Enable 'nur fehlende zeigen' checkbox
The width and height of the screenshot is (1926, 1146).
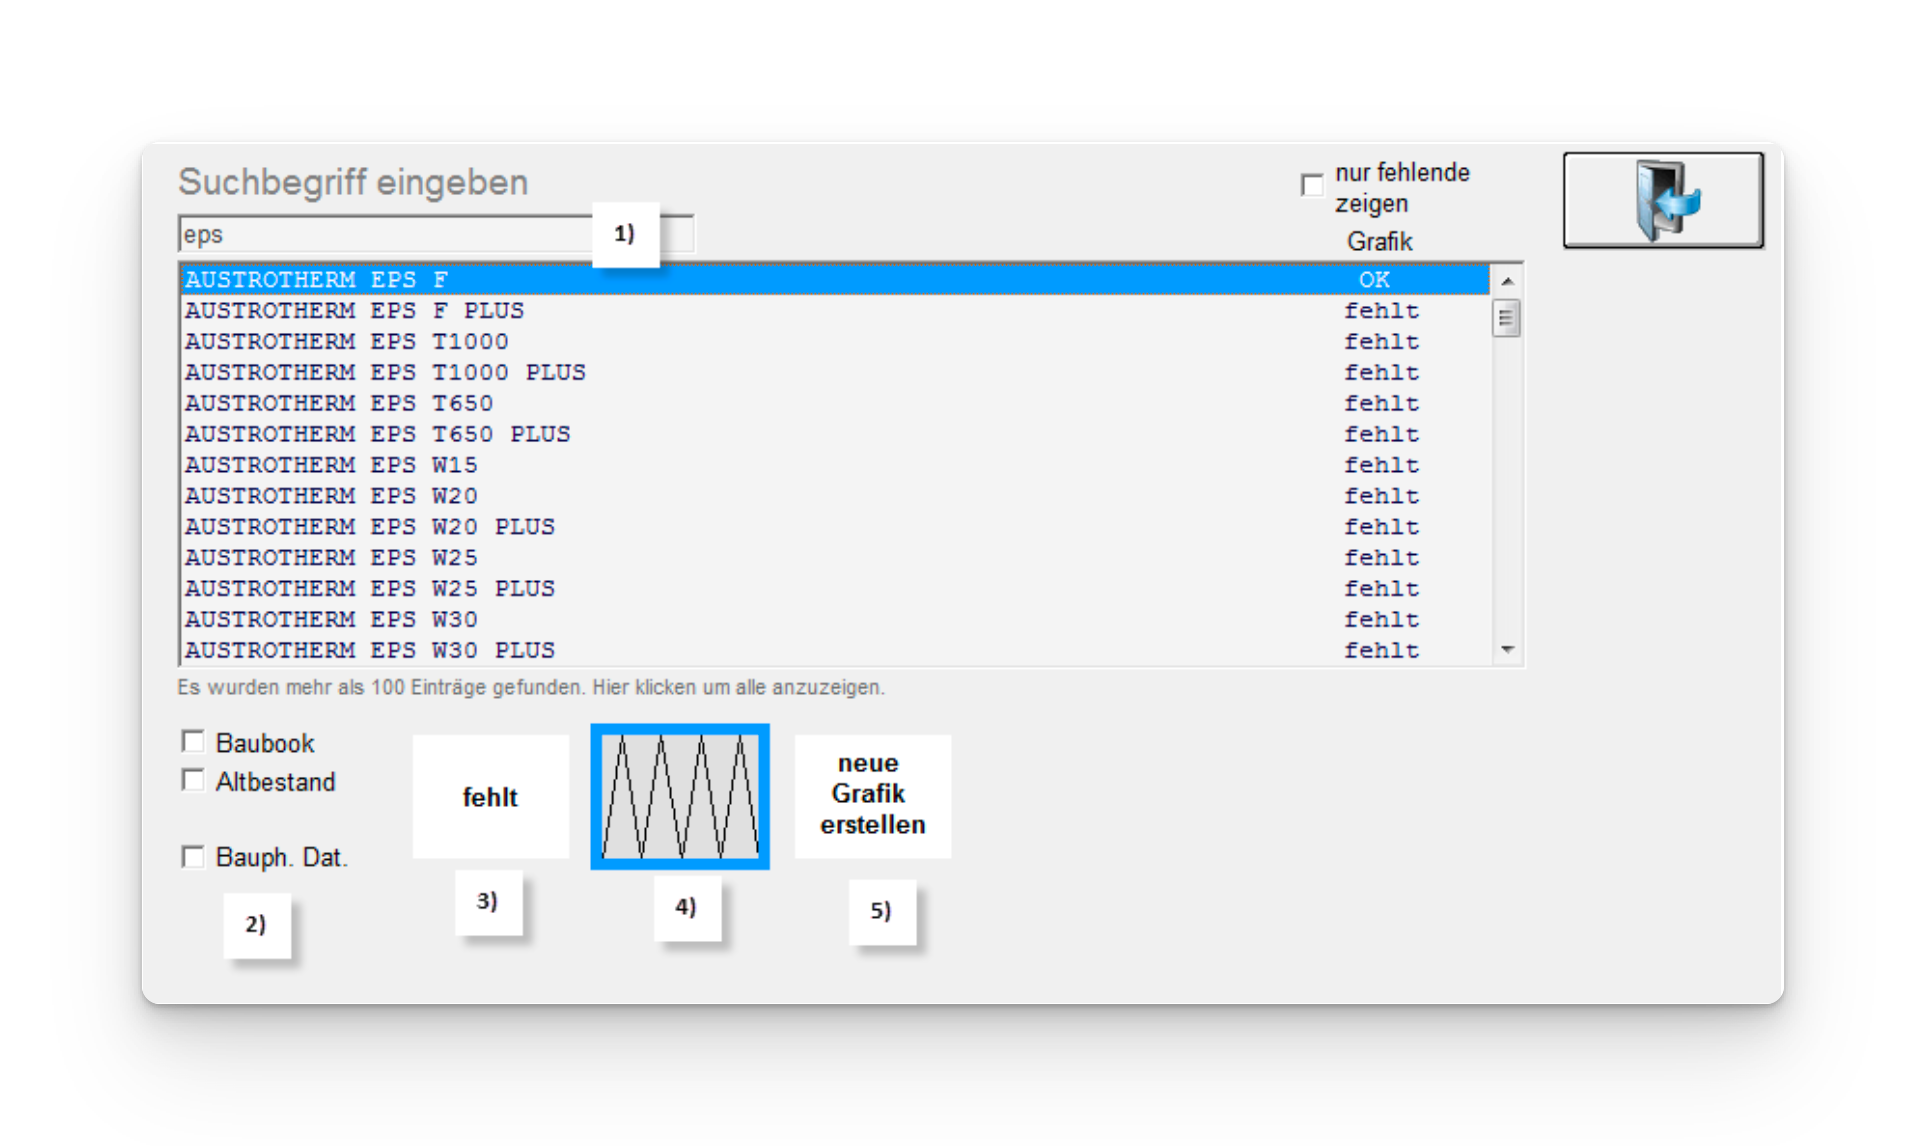(1312, 186)
